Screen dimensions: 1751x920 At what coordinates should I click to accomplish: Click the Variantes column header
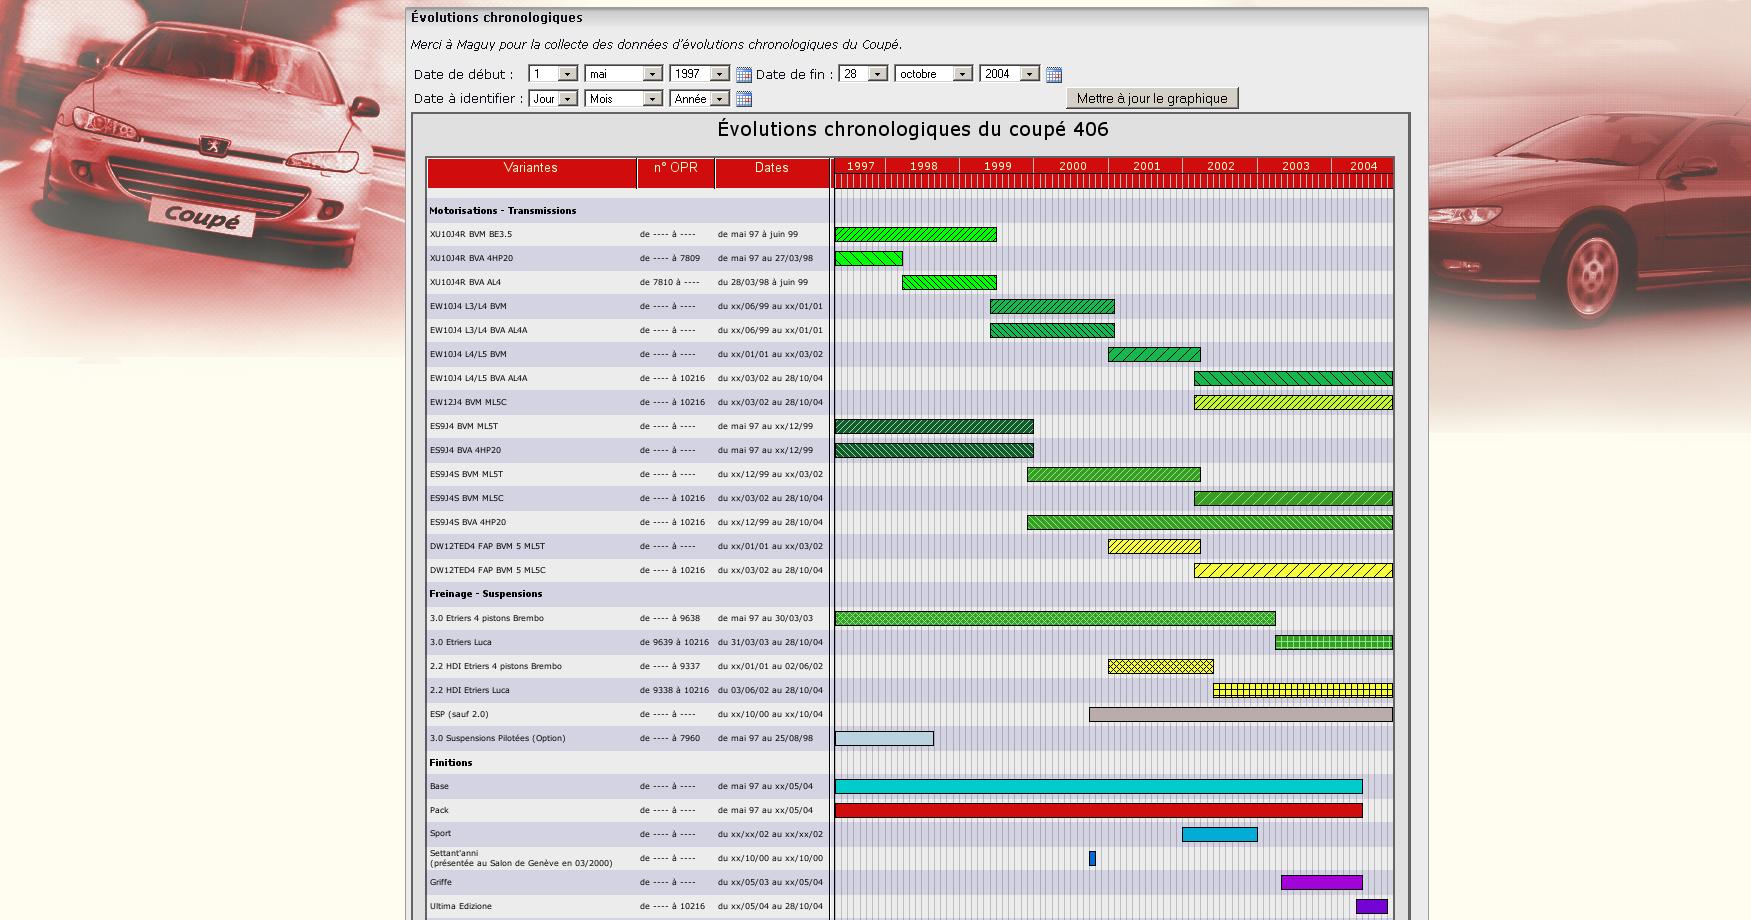[x=531, y=168]
